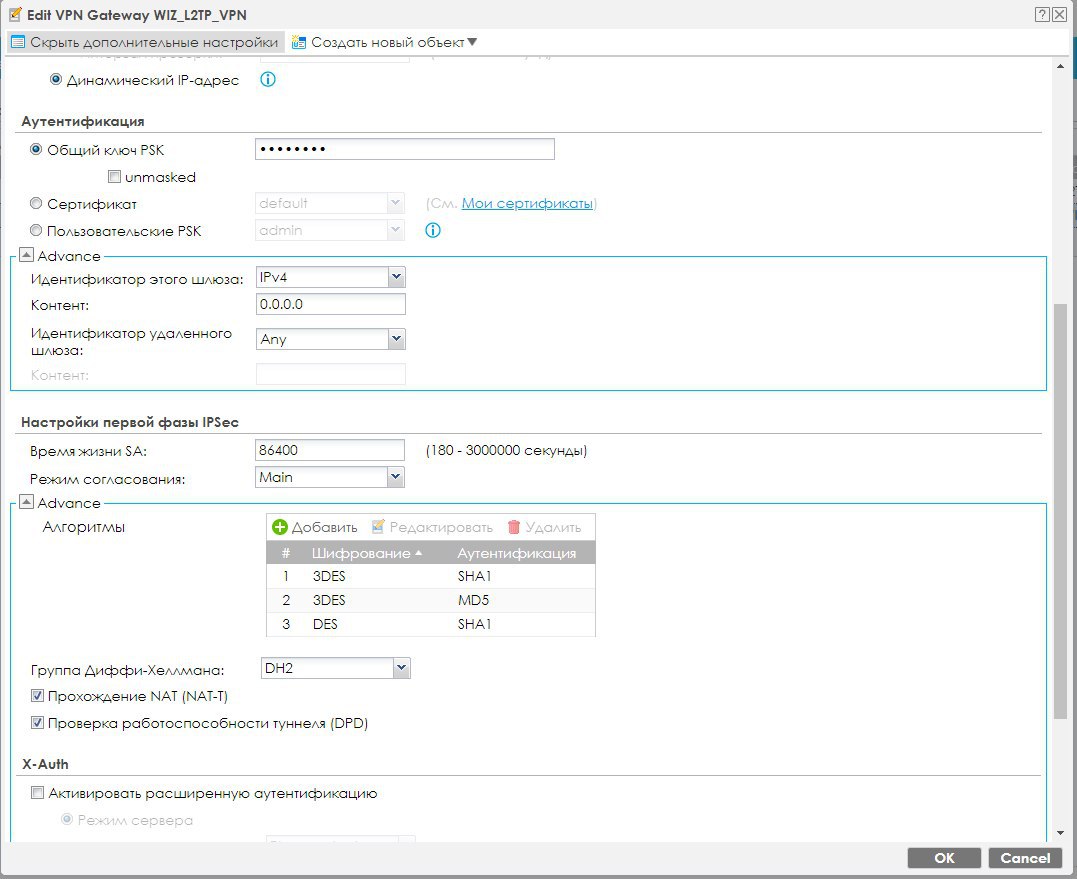Viewport: 1077px width, 879px height.
Task: Select the Режим сервера radio button
Action: (67, 819)
